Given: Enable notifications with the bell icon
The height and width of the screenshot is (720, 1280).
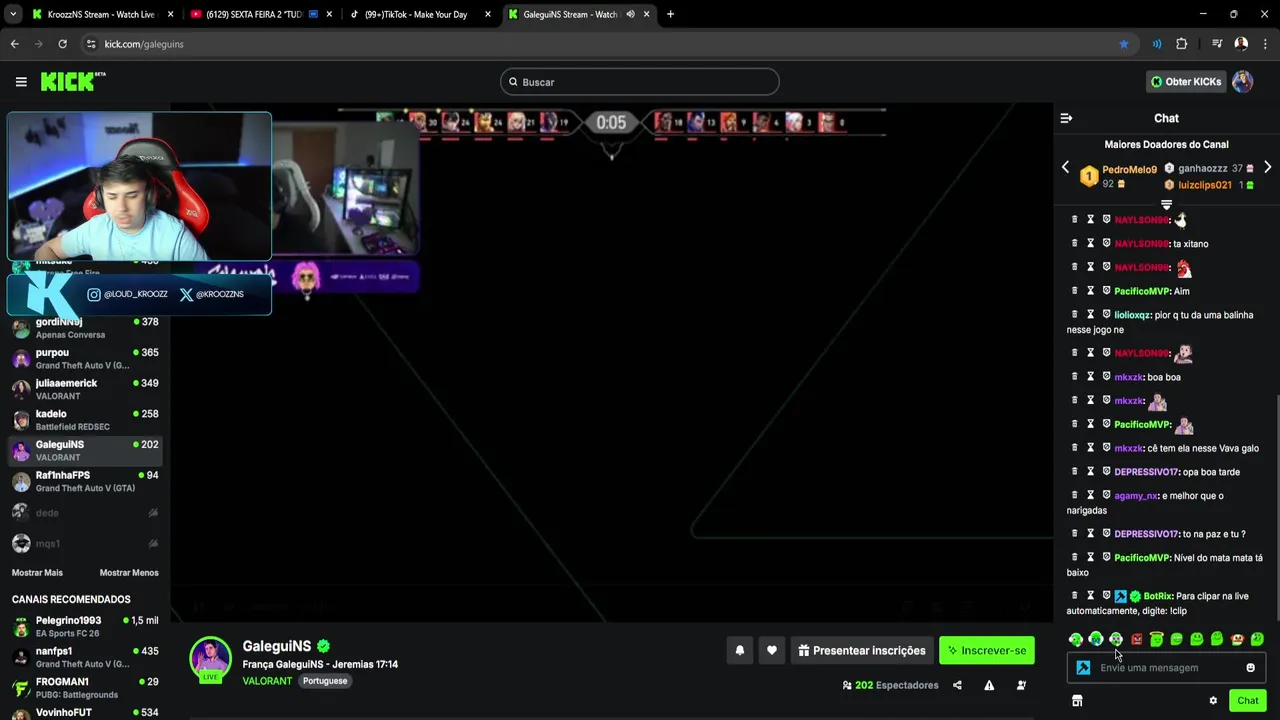Looking at the screenshot, I should click(x=740, y=650).
